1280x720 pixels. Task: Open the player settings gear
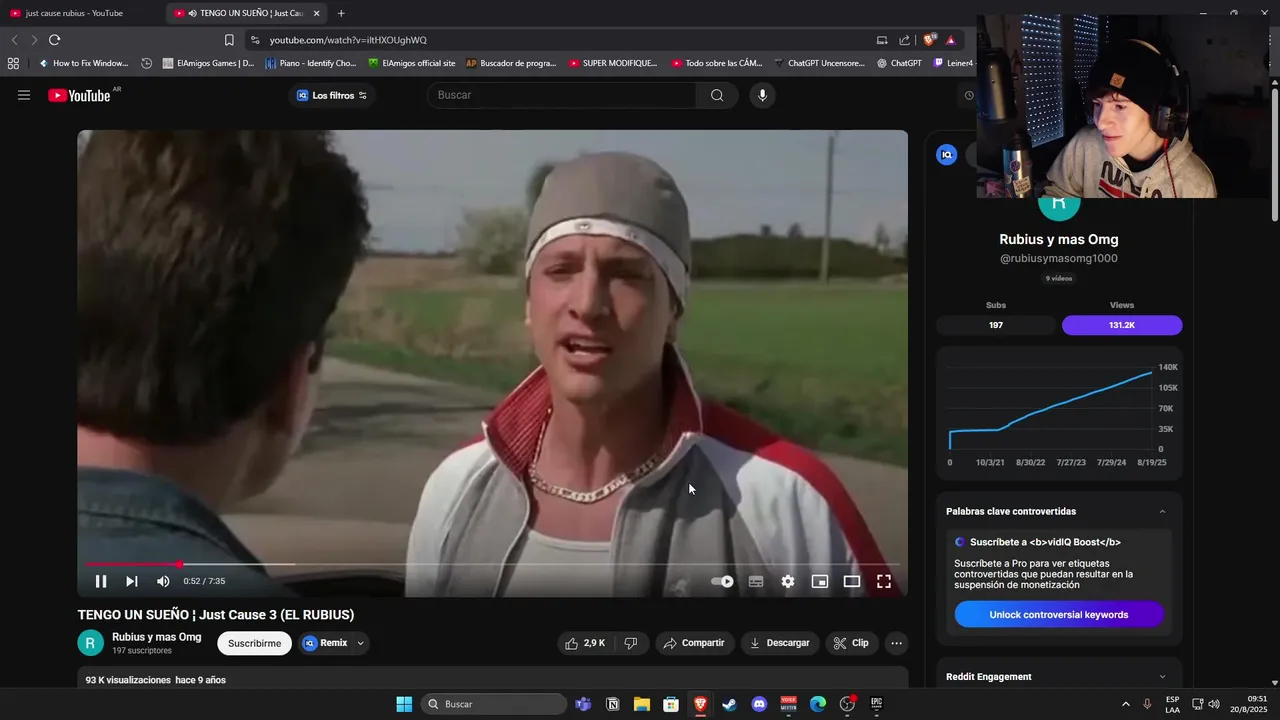point(788,581)
